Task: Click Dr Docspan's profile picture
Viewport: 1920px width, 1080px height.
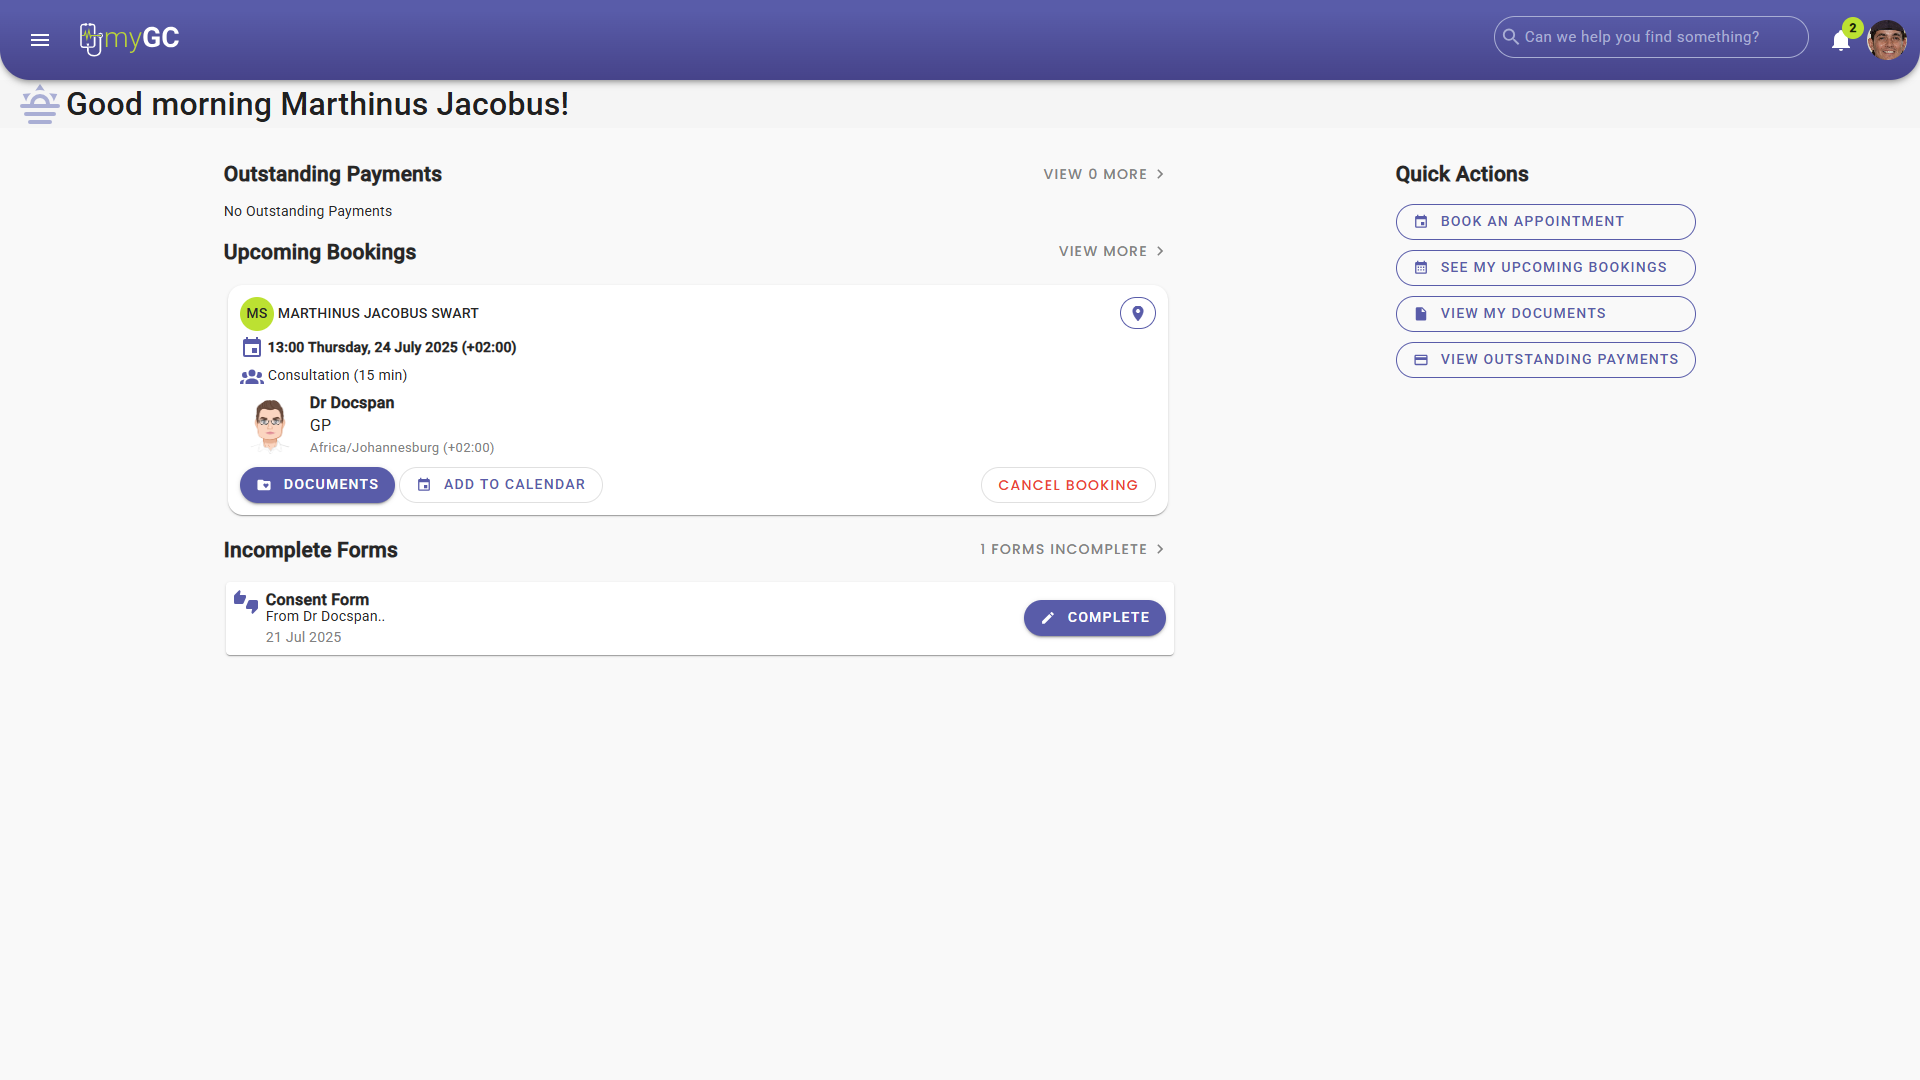Action: 270,424
